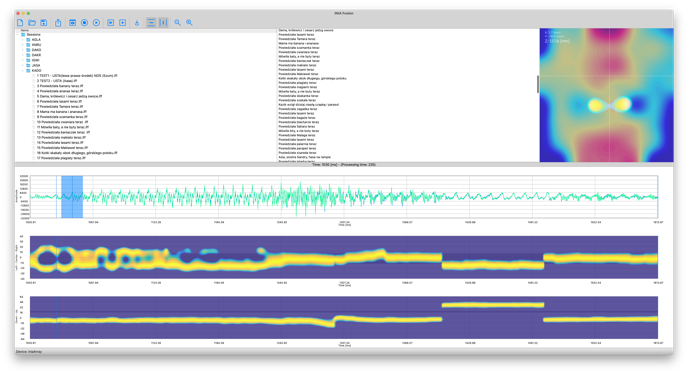Create a new file with the blank page icon
The height and width of the screenshot is (374, 688).
point(20,22)
